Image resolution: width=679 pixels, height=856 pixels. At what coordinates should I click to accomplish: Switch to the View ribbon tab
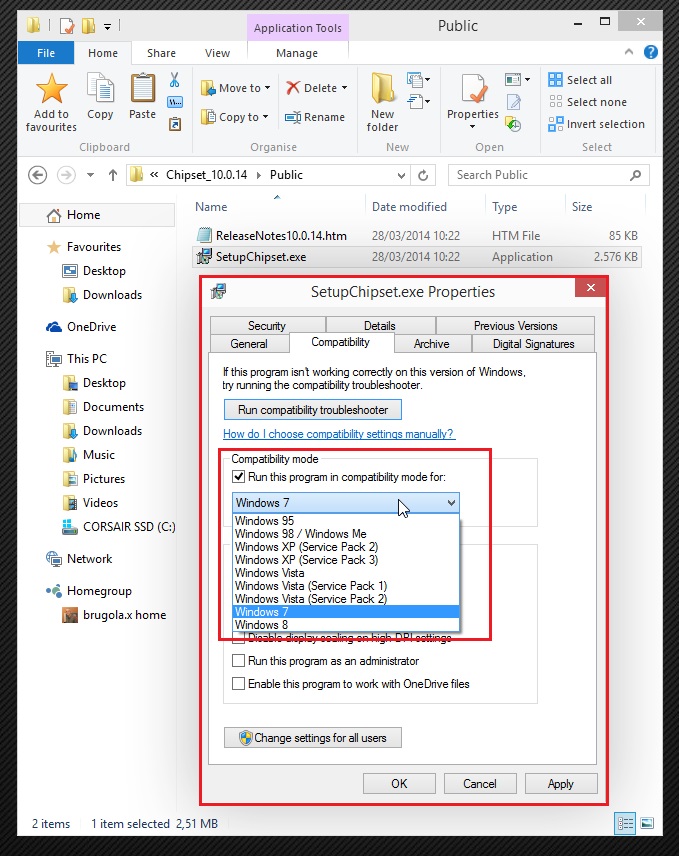(x=217, y=53)
